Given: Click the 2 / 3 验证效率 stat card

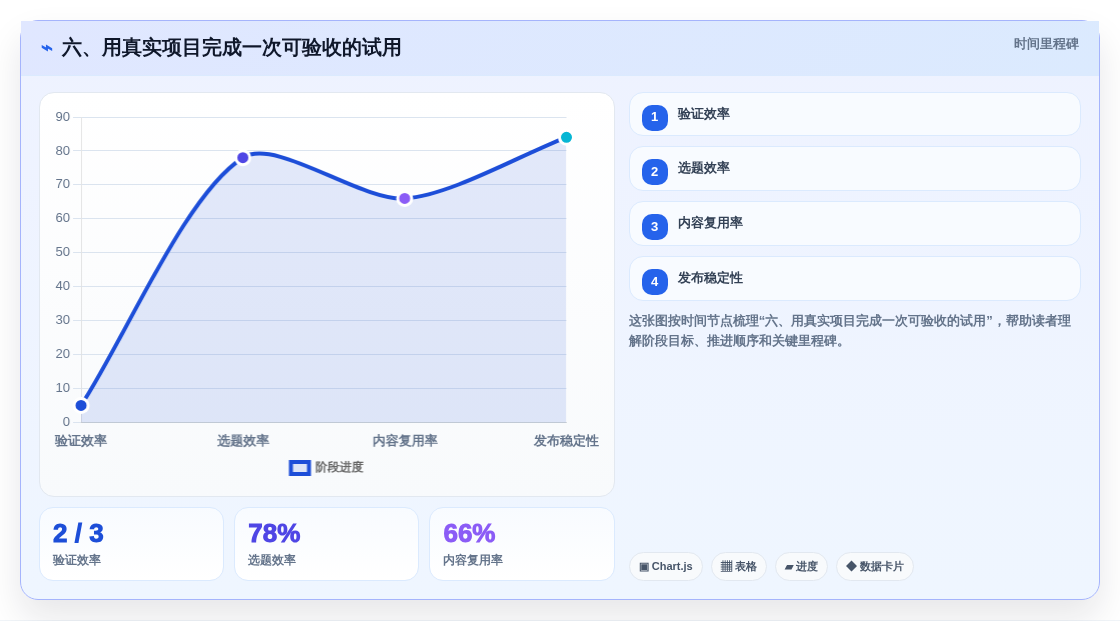Looking at the screenshot, I should (x=131, y=544).
